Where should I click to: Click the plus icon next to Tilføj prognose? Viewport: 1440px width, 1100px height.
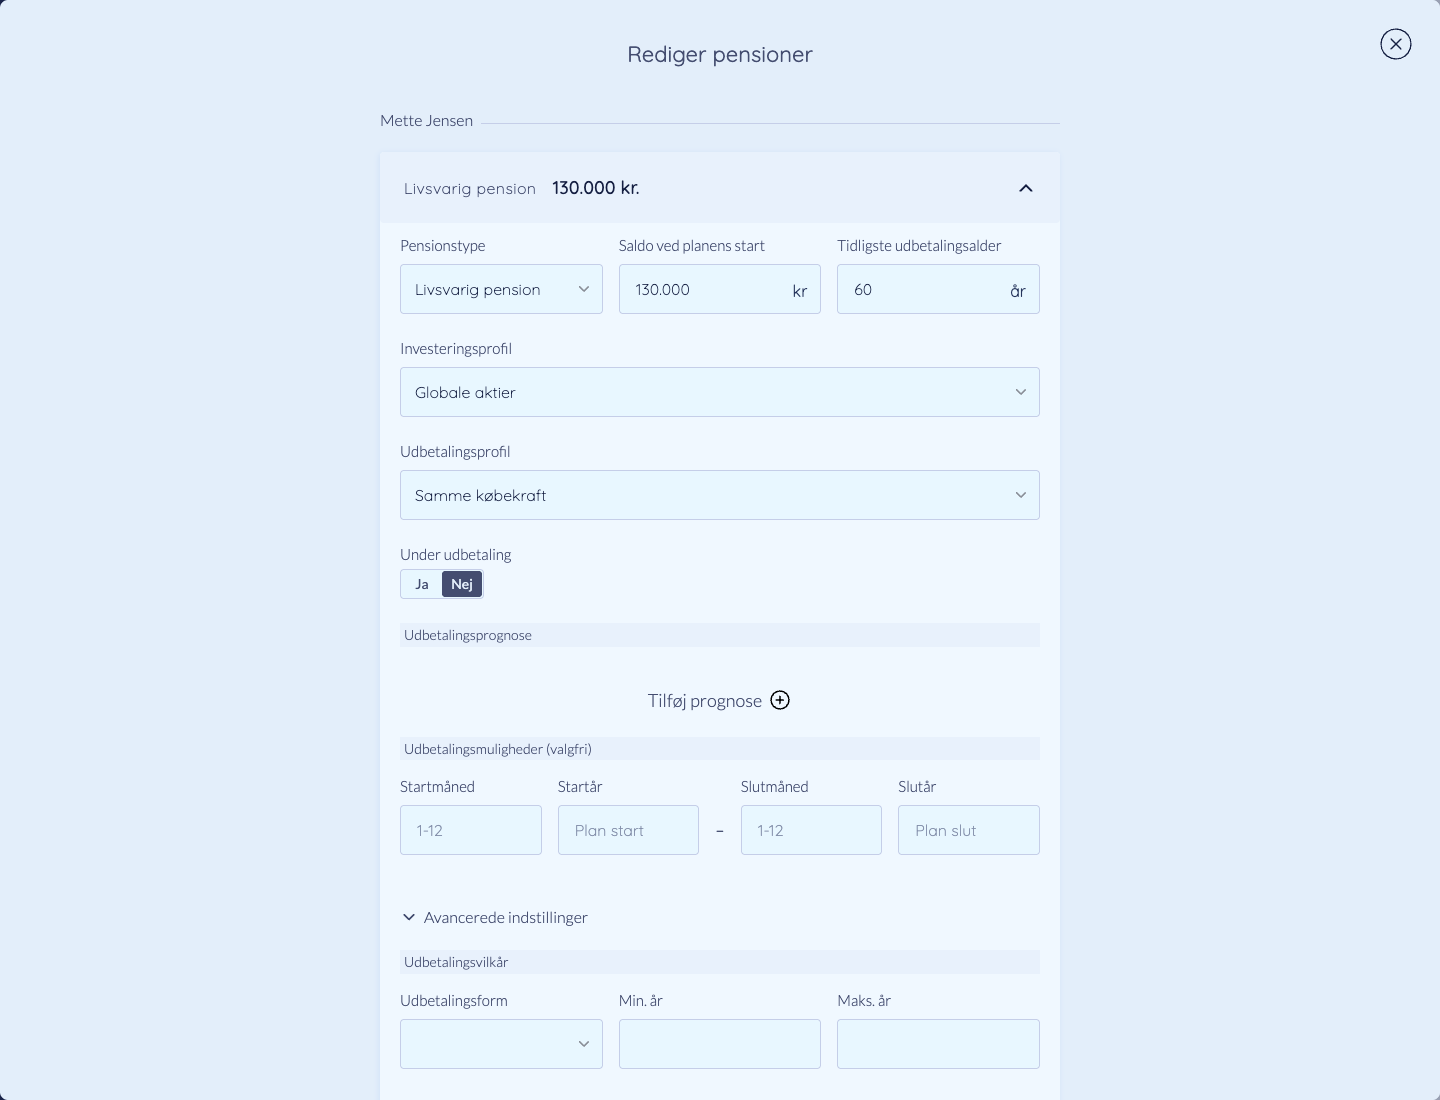[x=780, y=700]
